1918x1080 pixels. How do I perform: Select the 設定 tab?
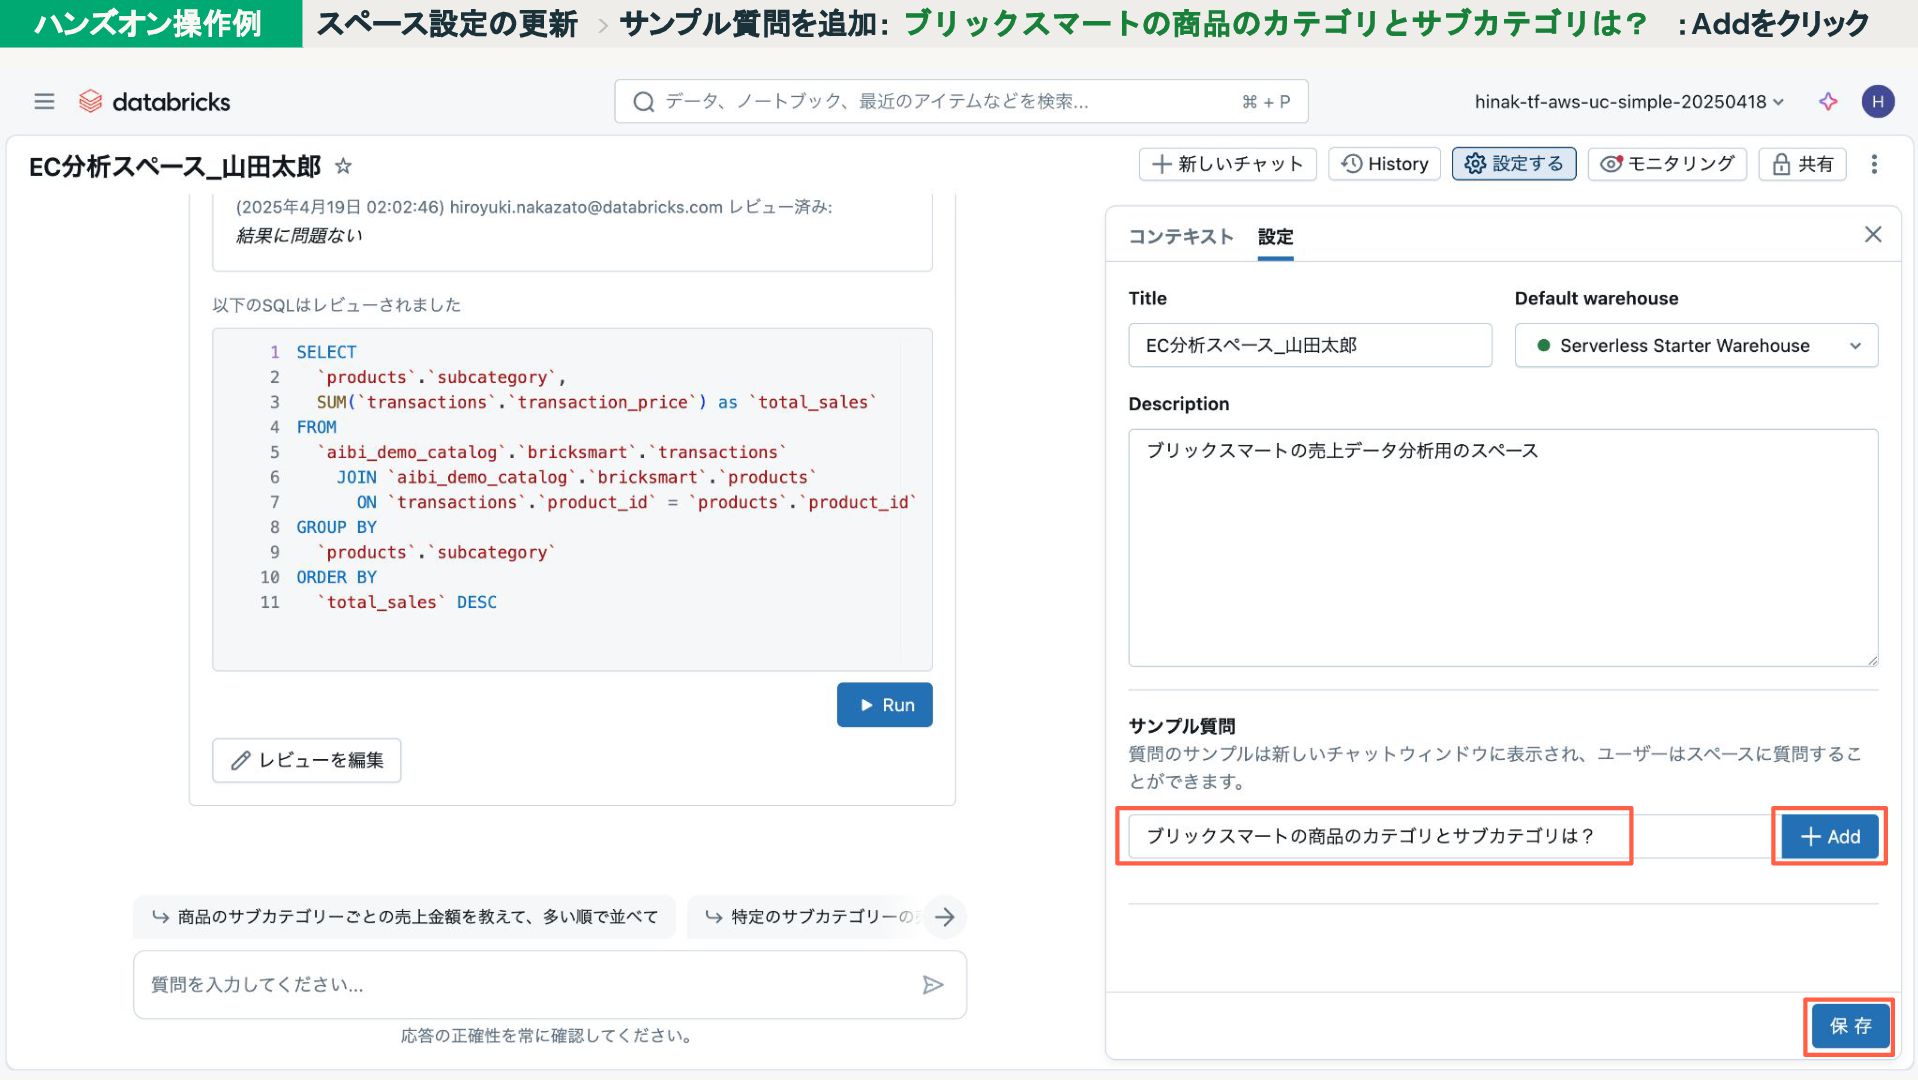[x=1275, y=236]
